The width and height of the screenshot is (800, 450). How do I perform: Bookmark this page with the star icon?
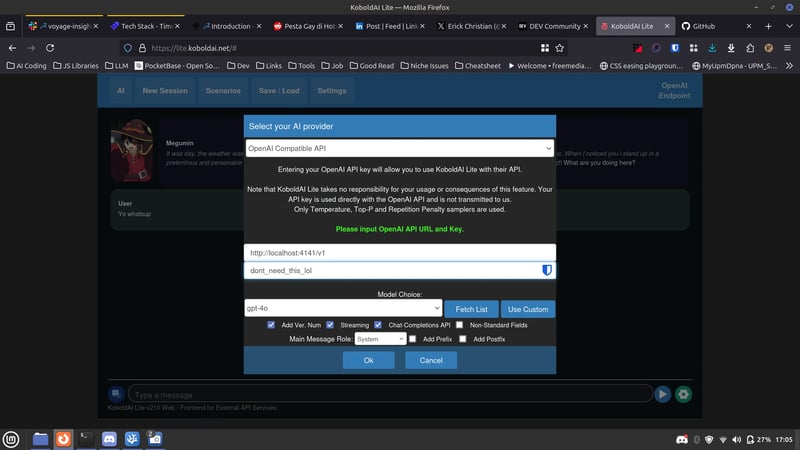point(560,48)
